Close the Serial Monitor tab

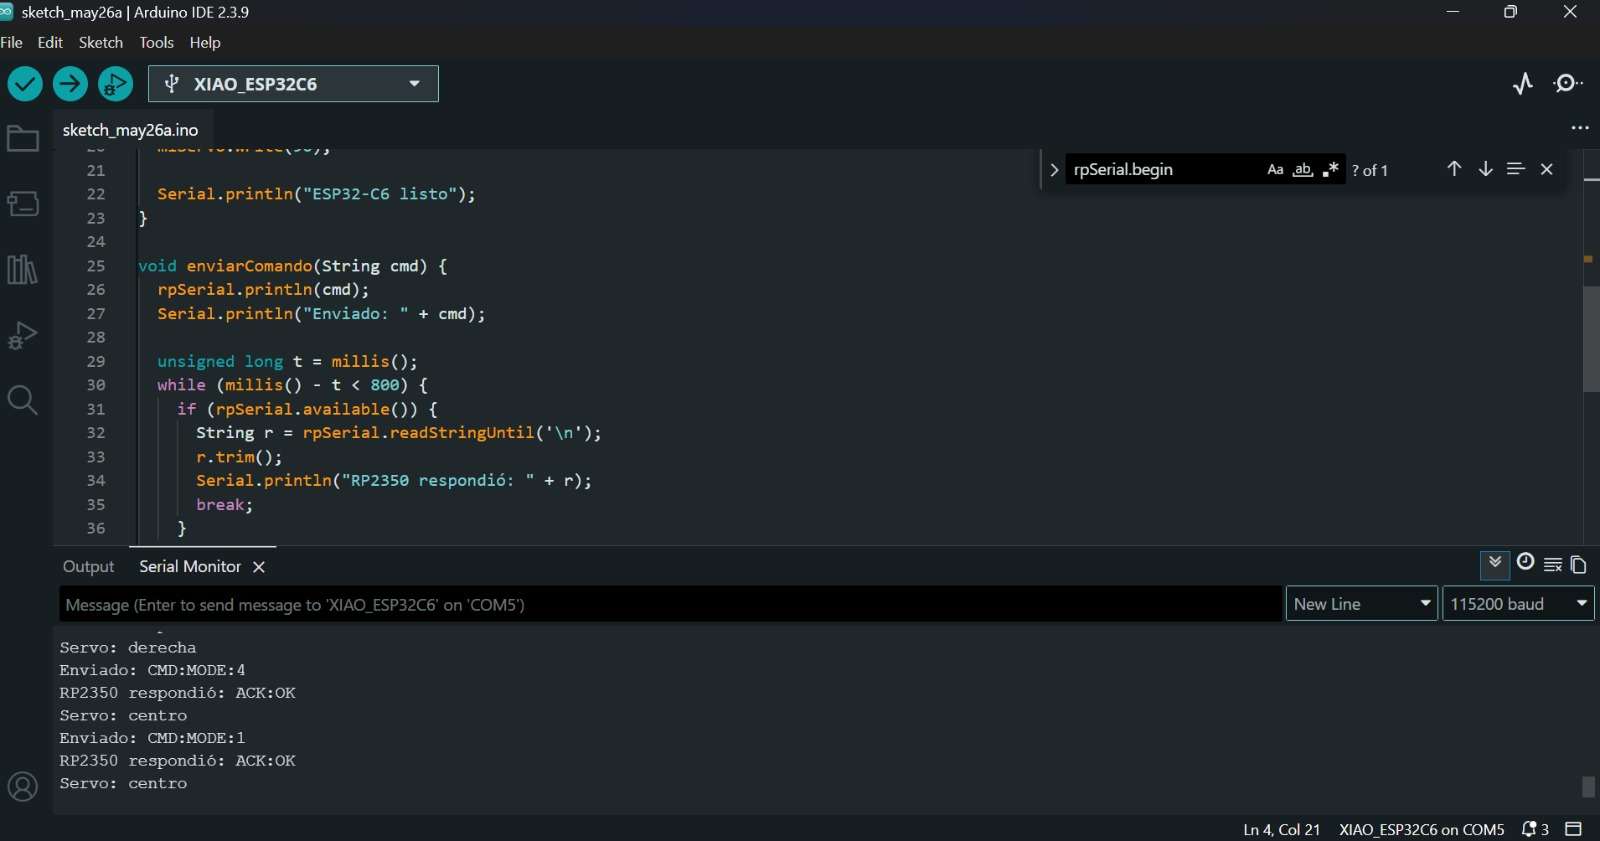click(259, 567)
